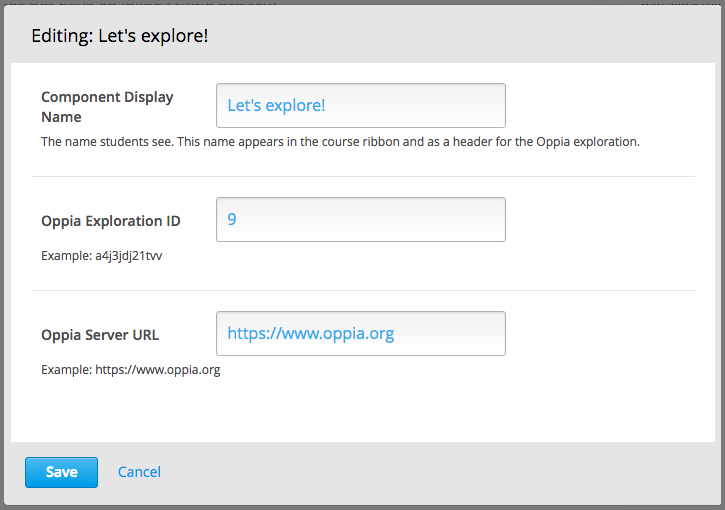
Task: Click the "Example: https://www.oppia.org" hint text
Action: click(130, 370)
